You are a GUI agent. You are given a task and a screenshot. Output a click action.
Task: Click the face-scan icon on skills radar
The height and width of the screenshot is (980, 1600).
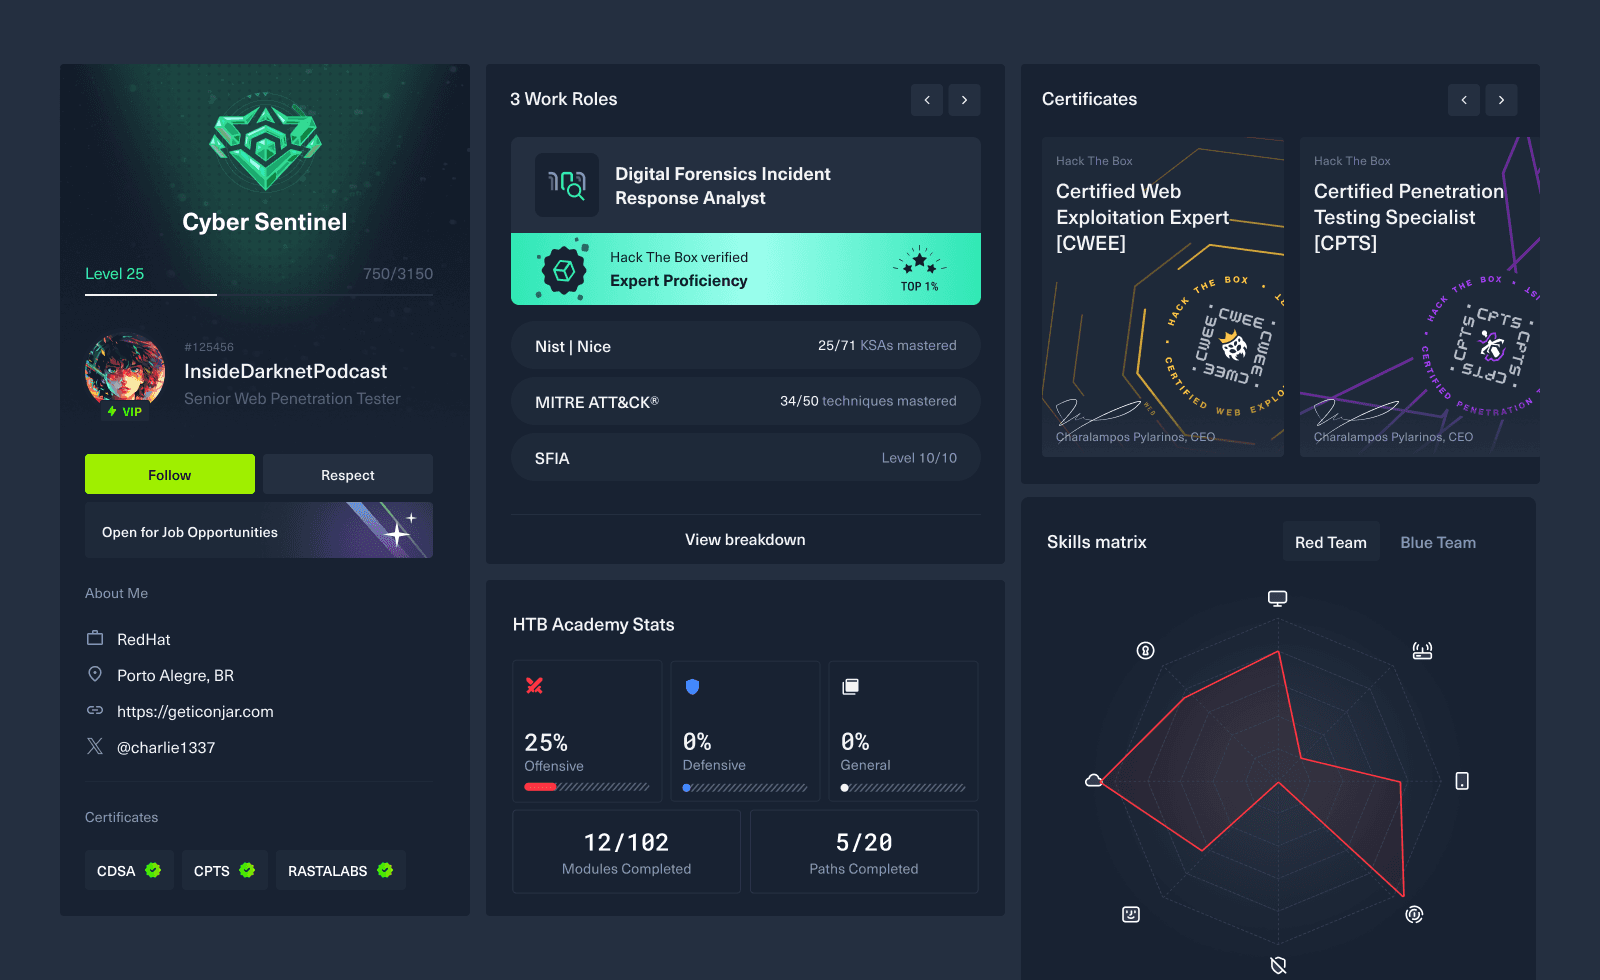click(1131, 914)
